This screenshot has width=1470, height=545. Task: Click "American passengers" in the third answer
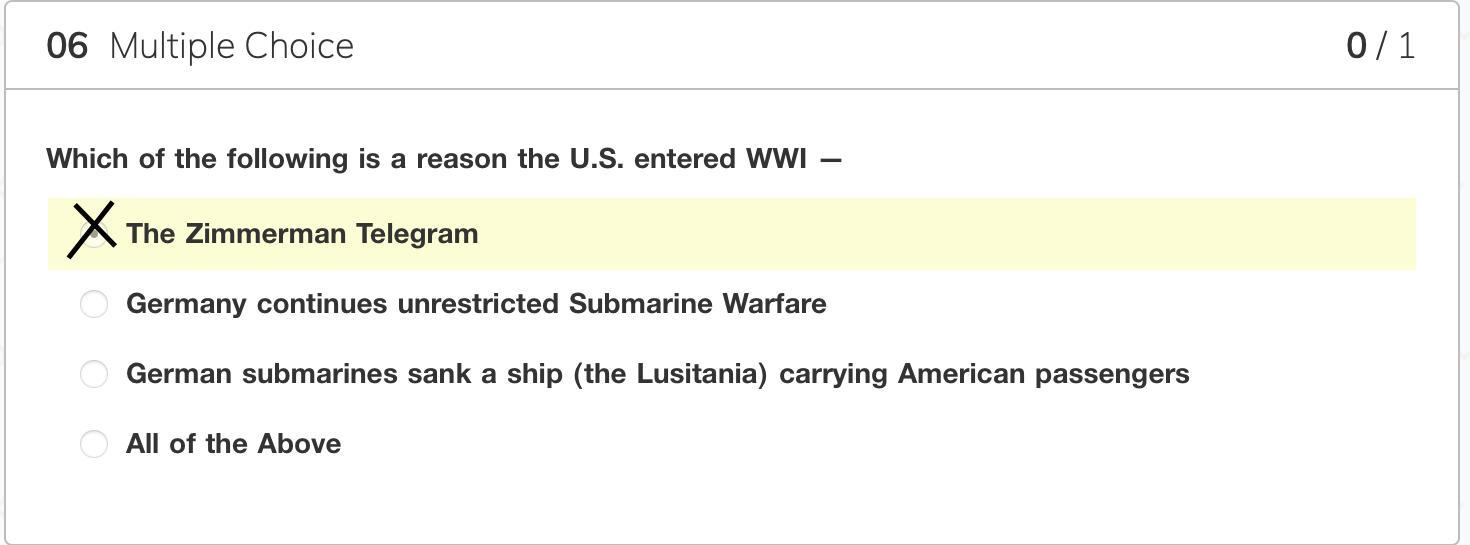1043,374
